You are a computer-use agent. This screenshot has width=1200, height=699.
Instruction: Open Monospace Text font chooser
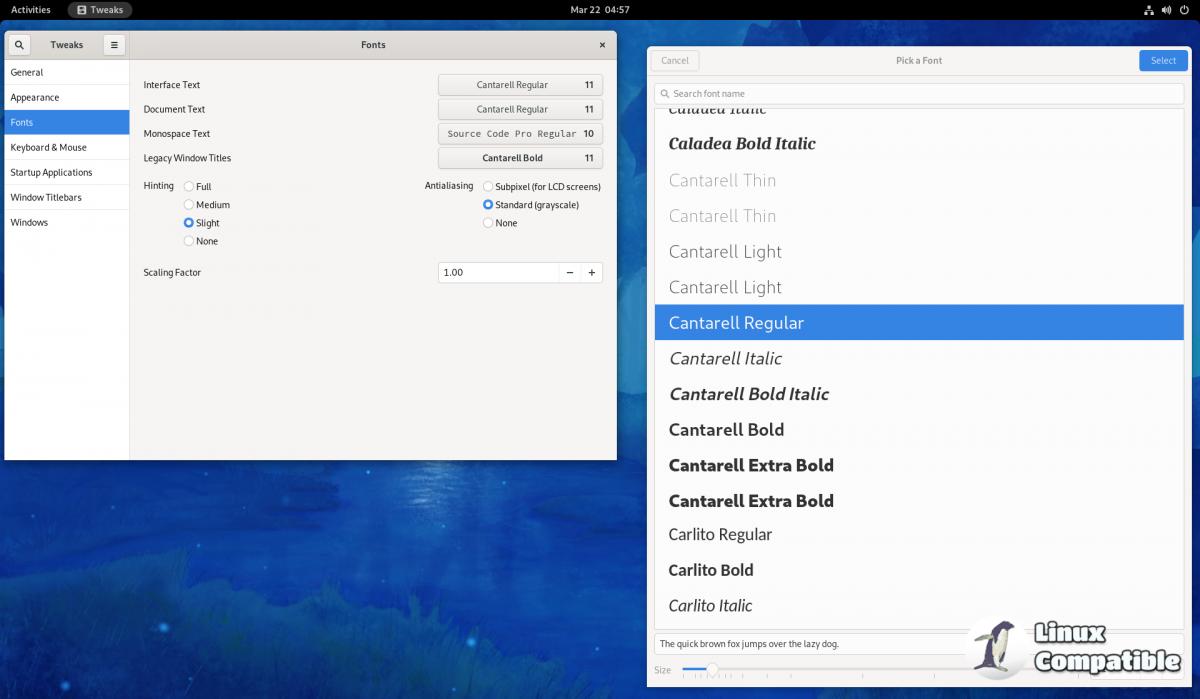(520, 134)
